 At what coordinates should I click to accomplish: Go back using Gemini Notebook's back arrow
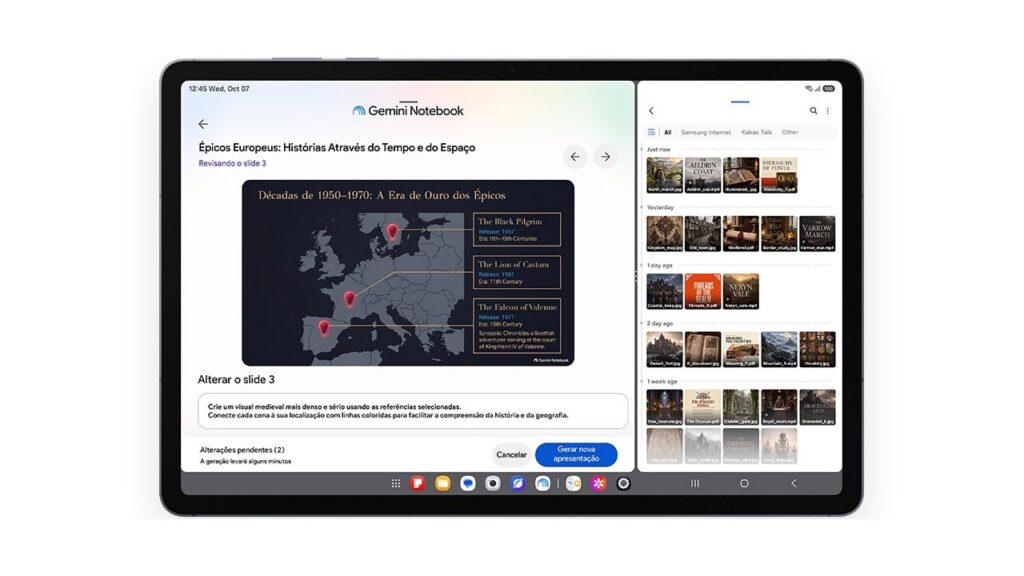203,124
